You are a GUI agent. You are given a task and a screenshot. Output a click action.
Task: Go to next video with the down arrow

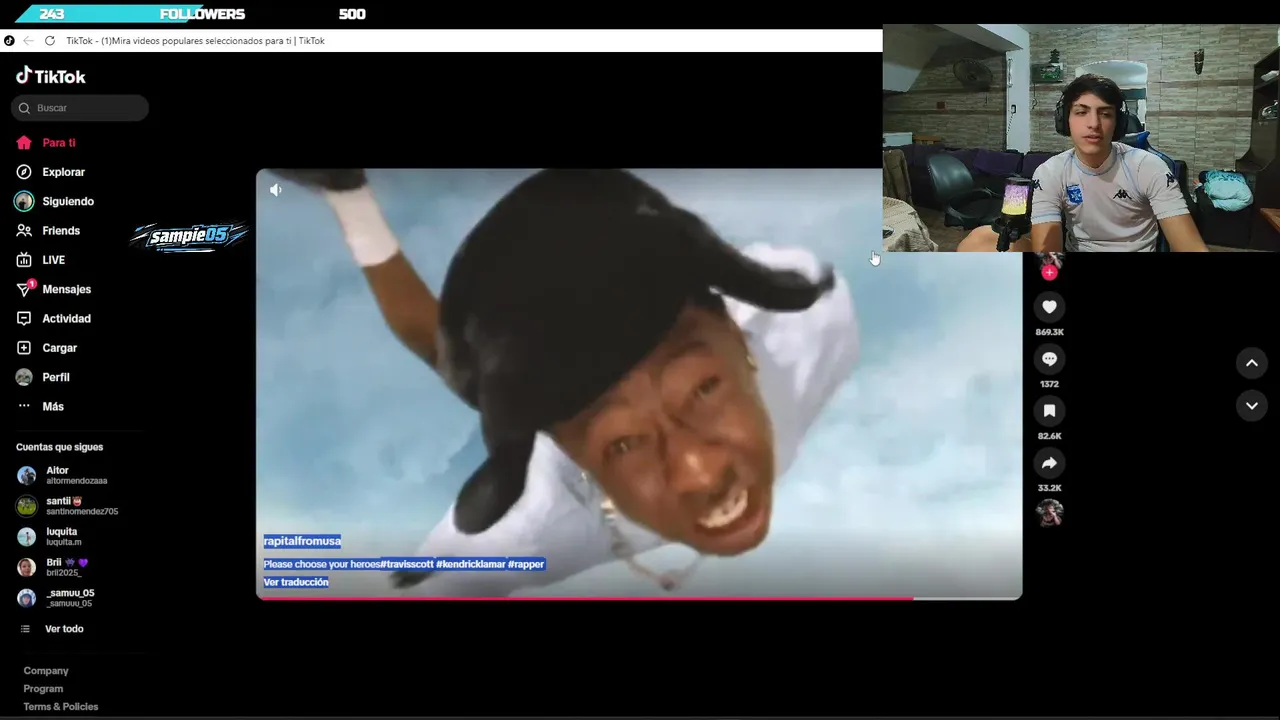[x=1252, y=406]
